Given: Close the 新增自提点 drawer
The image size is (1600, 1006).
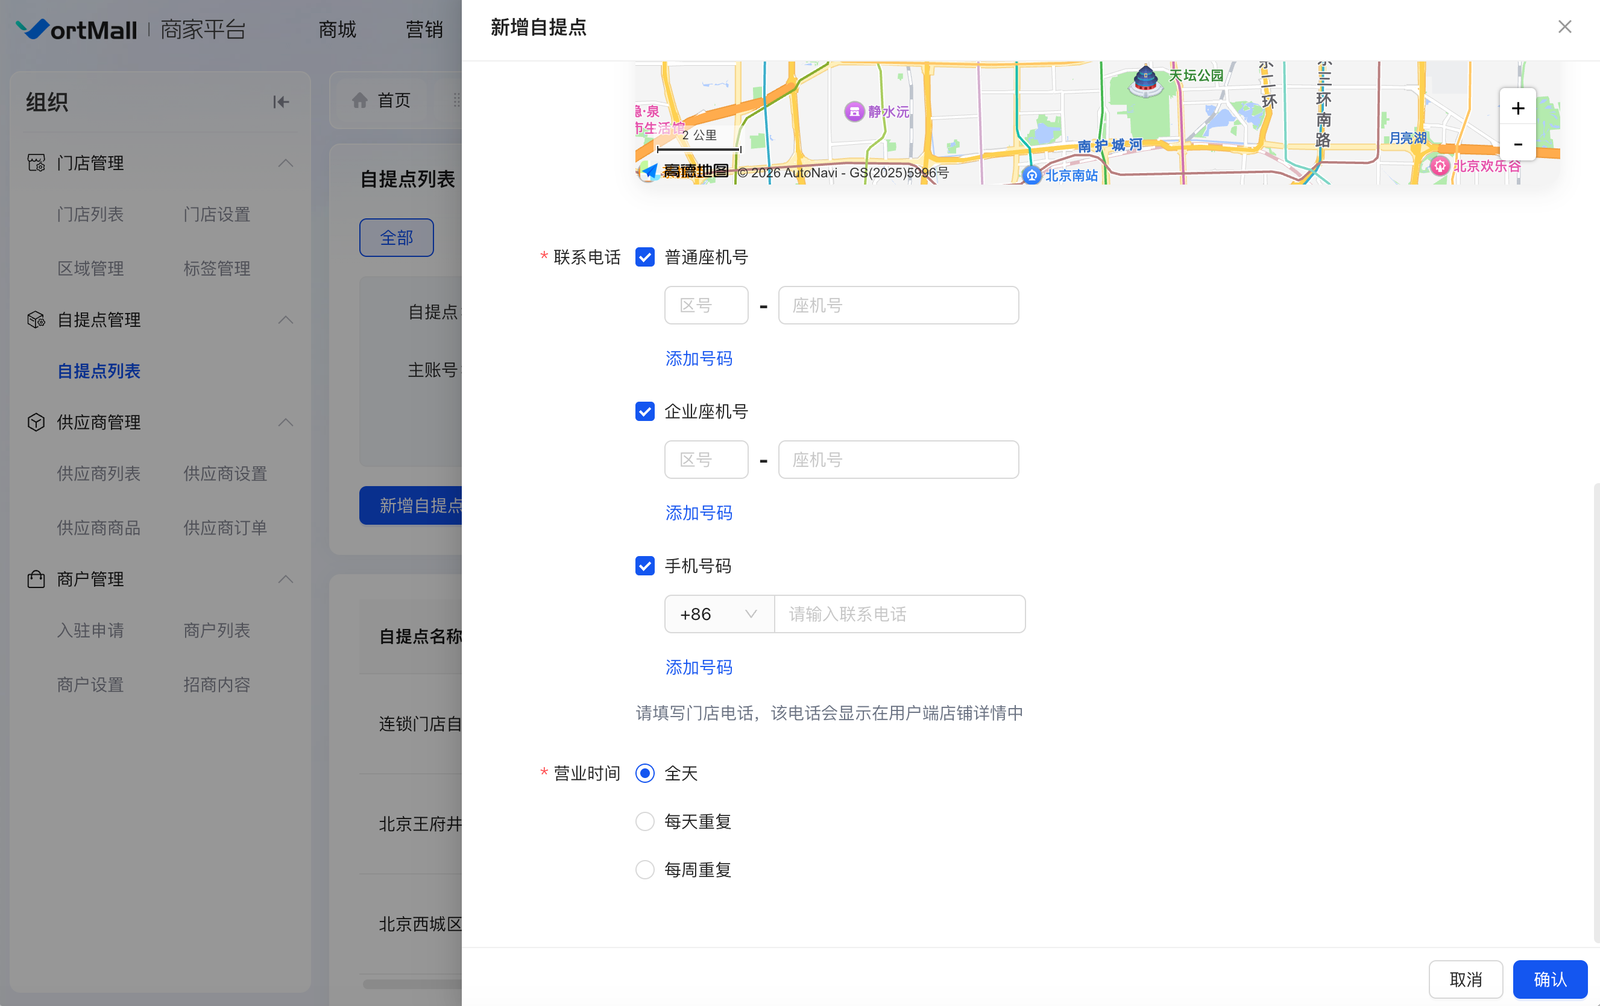Looking at the screenshot, I should point(1564,27).
